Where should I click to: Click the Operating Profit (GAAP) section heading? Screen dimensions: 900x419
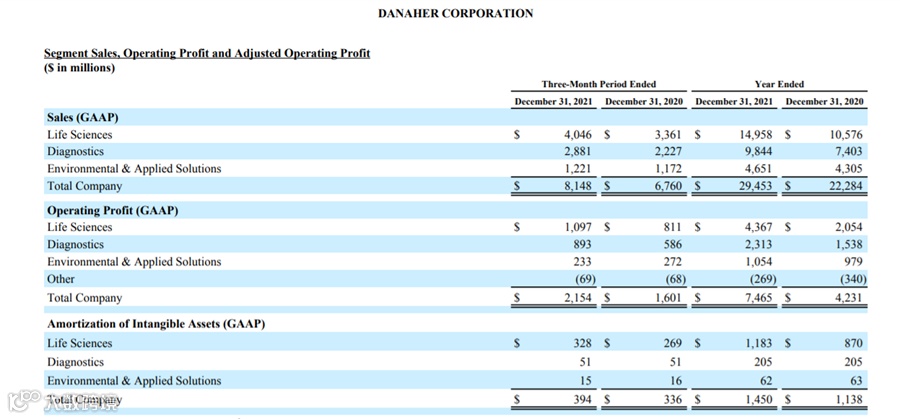pyautogui.click(x=112, y=211)
